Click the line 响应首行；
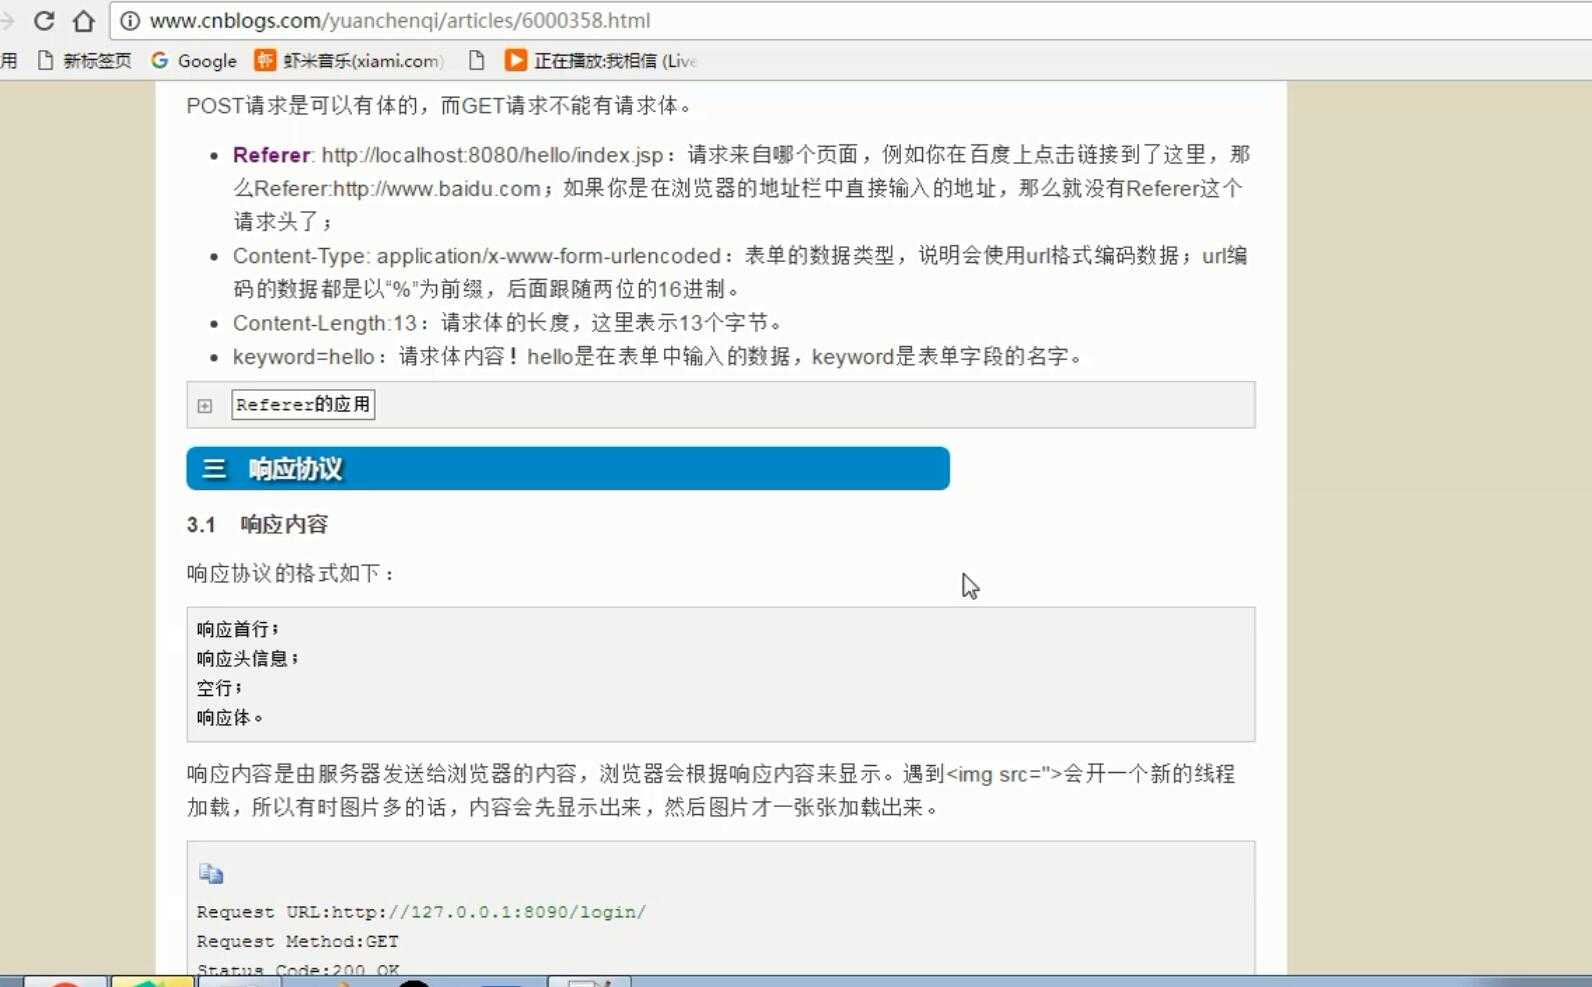 (238, 630)
